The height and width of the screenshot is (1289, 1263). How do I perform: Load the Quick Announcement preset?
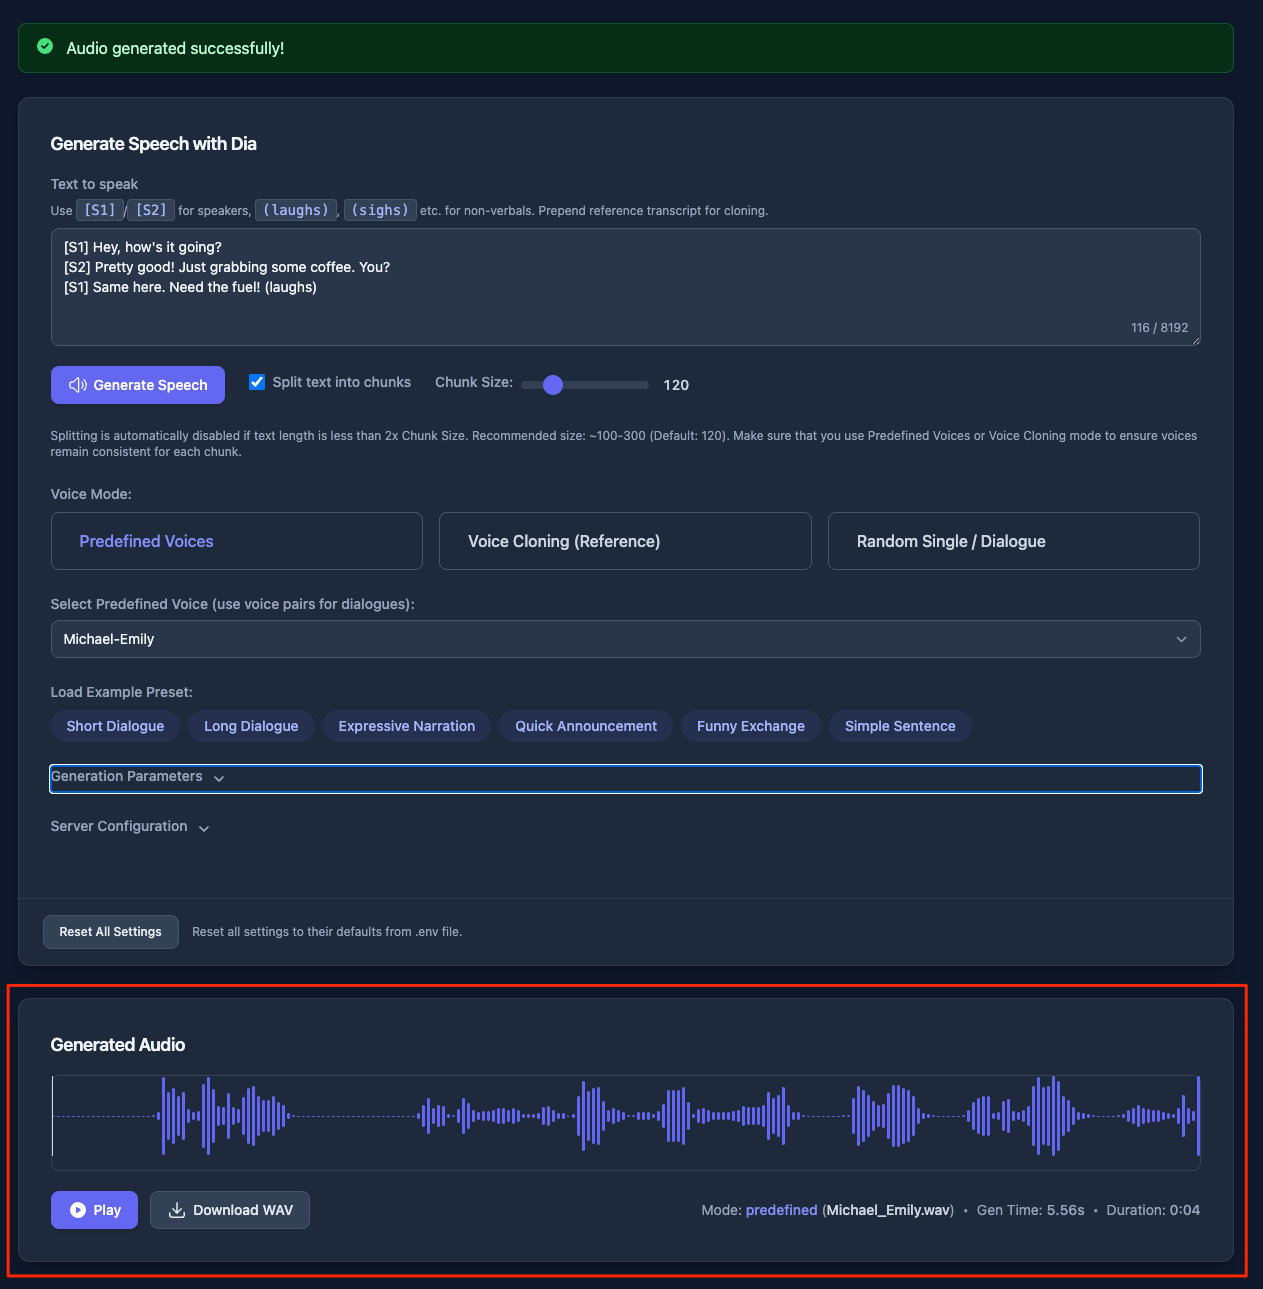(x=586, y=726)
